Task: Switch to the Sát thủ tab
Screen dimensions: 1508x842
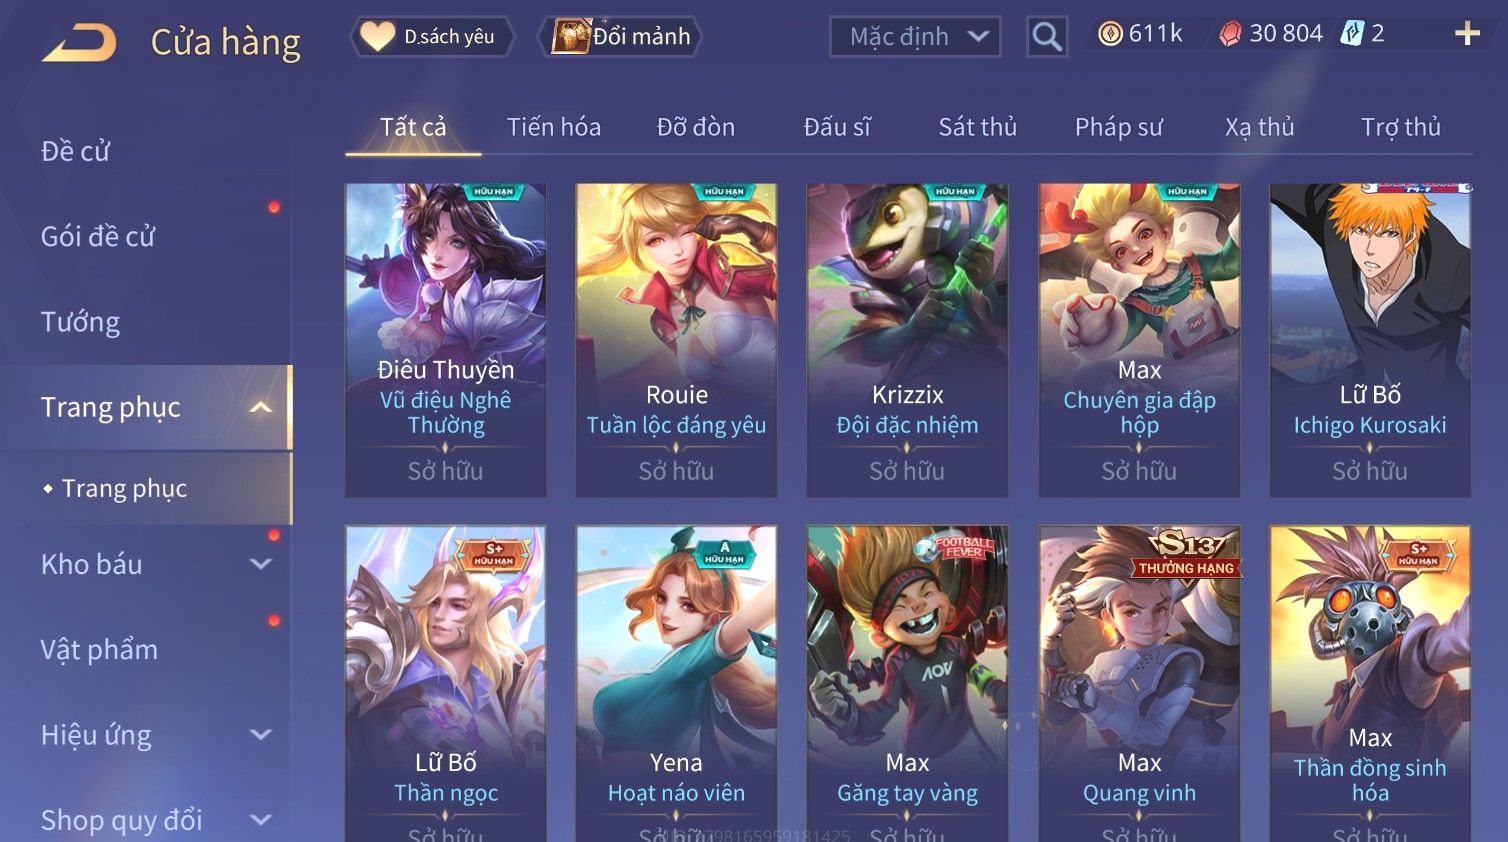Action: click(x=977, y=127)
